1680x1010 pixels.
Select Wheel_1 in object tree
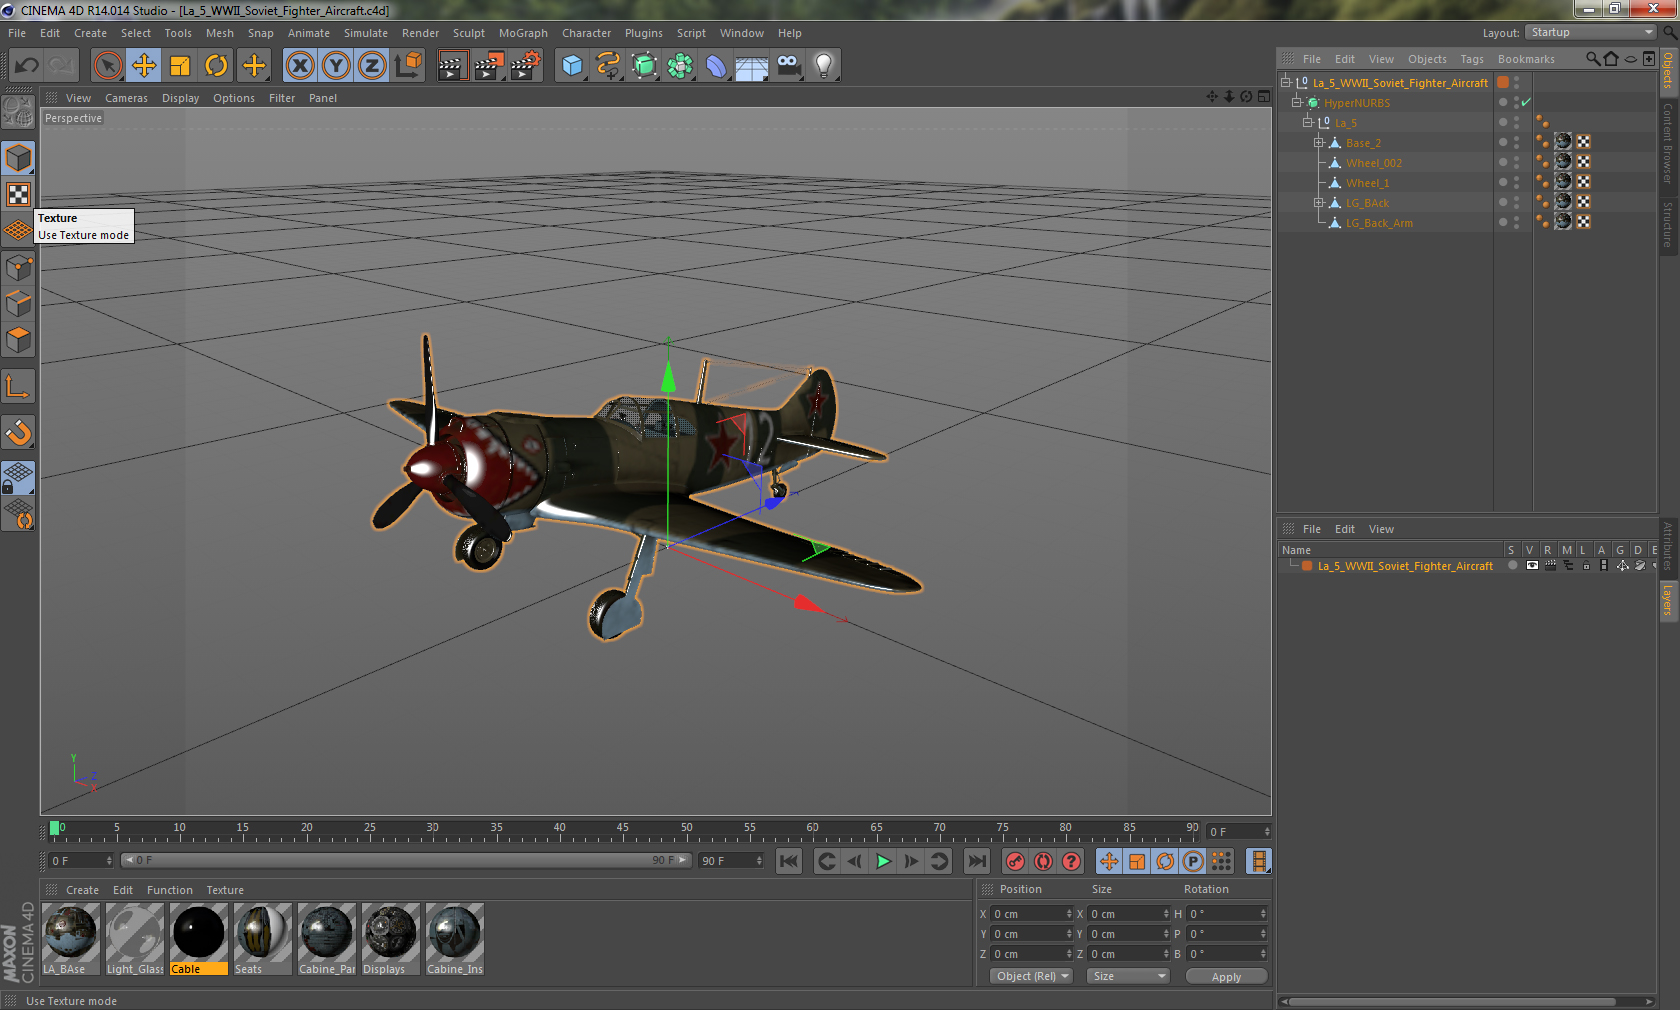pos(1367,183)
